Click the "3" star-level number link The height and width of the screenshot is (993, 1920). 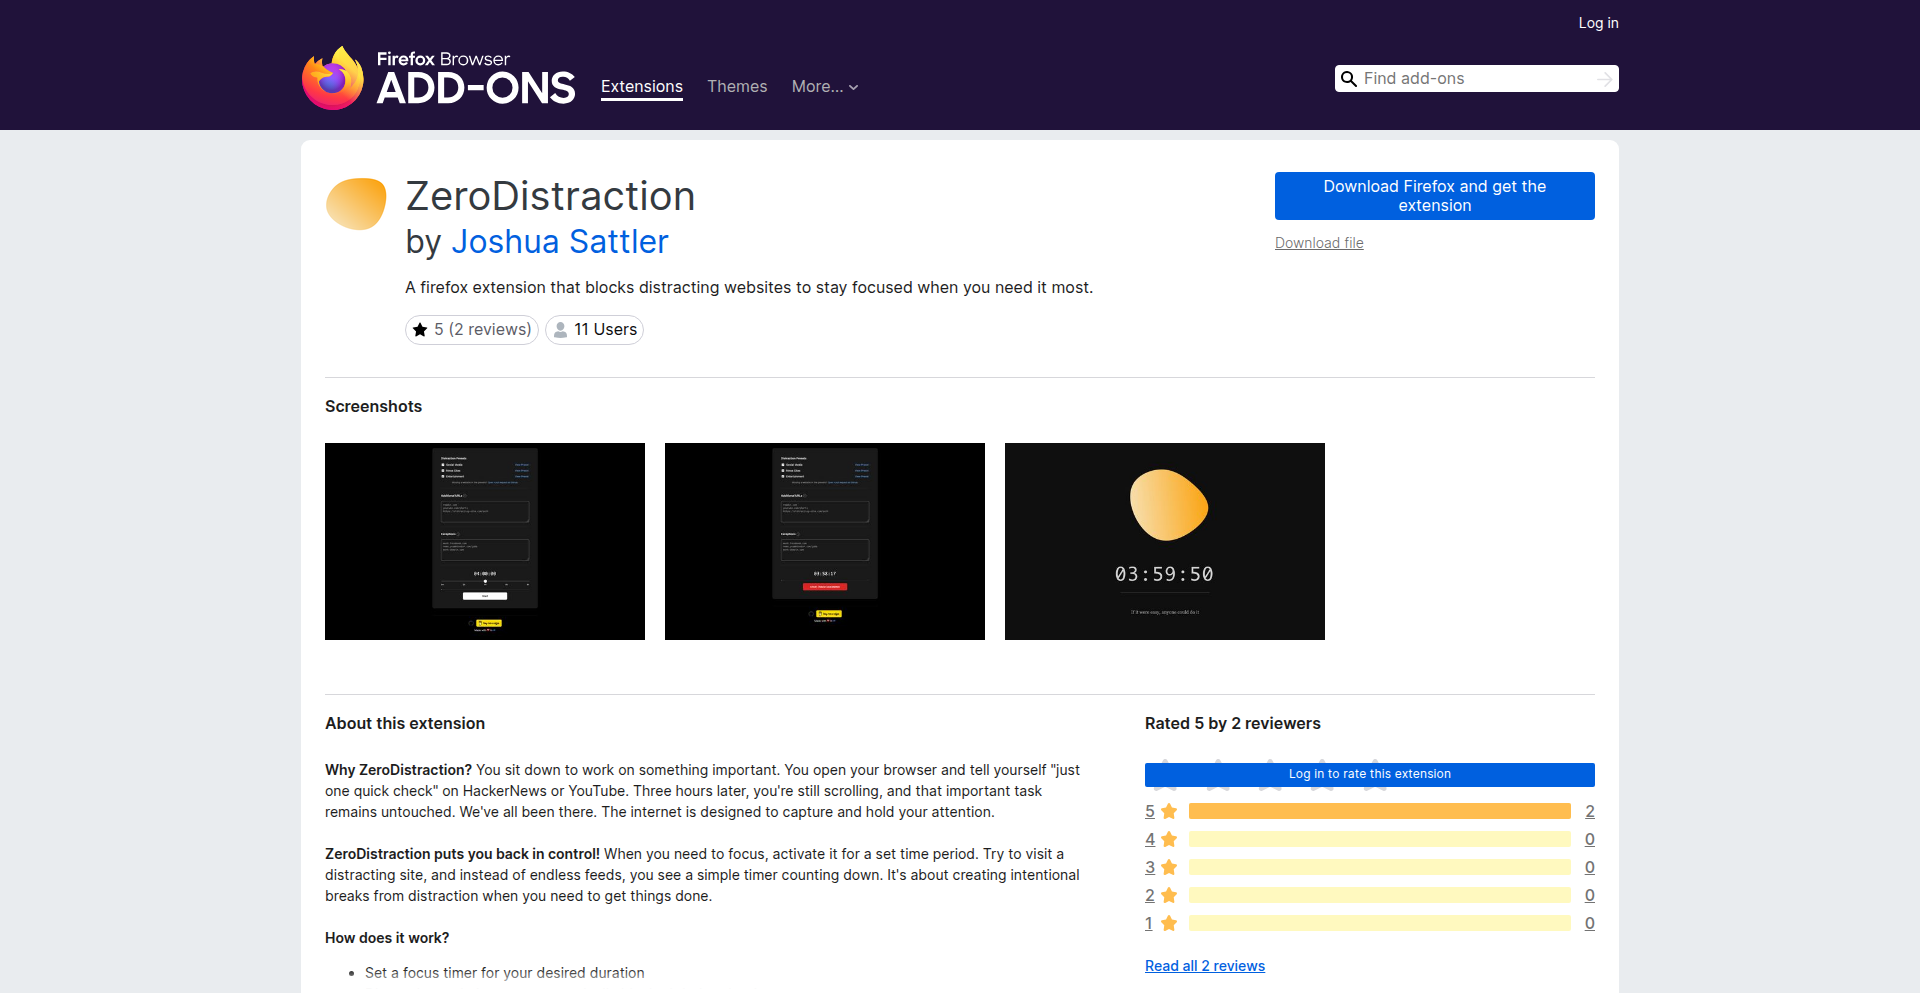(1150, 867)
